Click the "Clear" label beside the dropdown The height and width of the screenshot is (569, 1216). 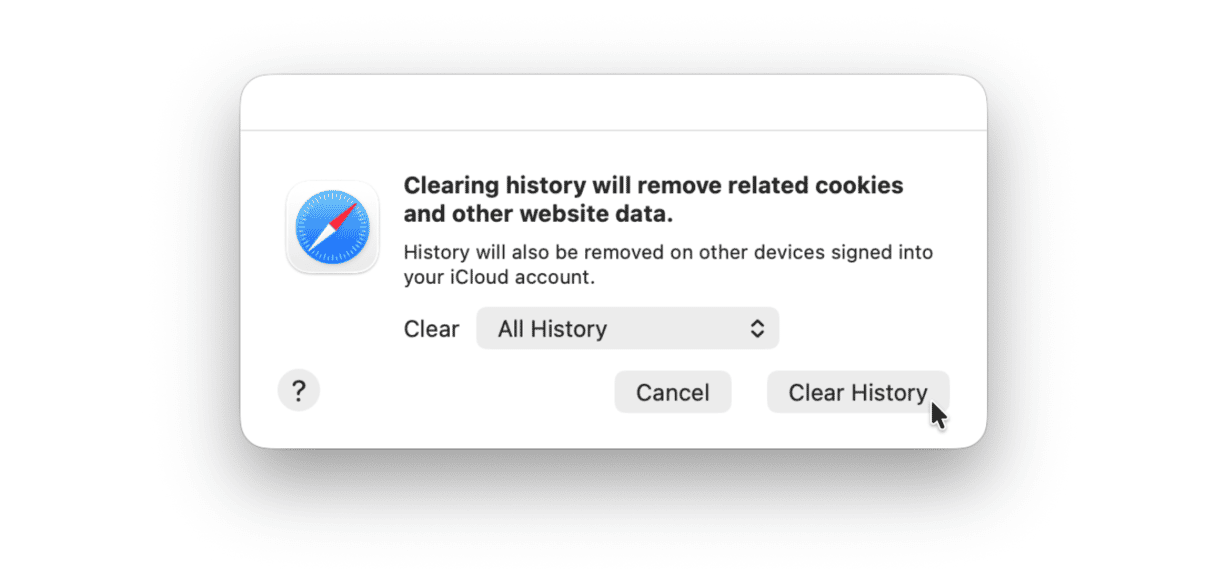coord(431,329)
